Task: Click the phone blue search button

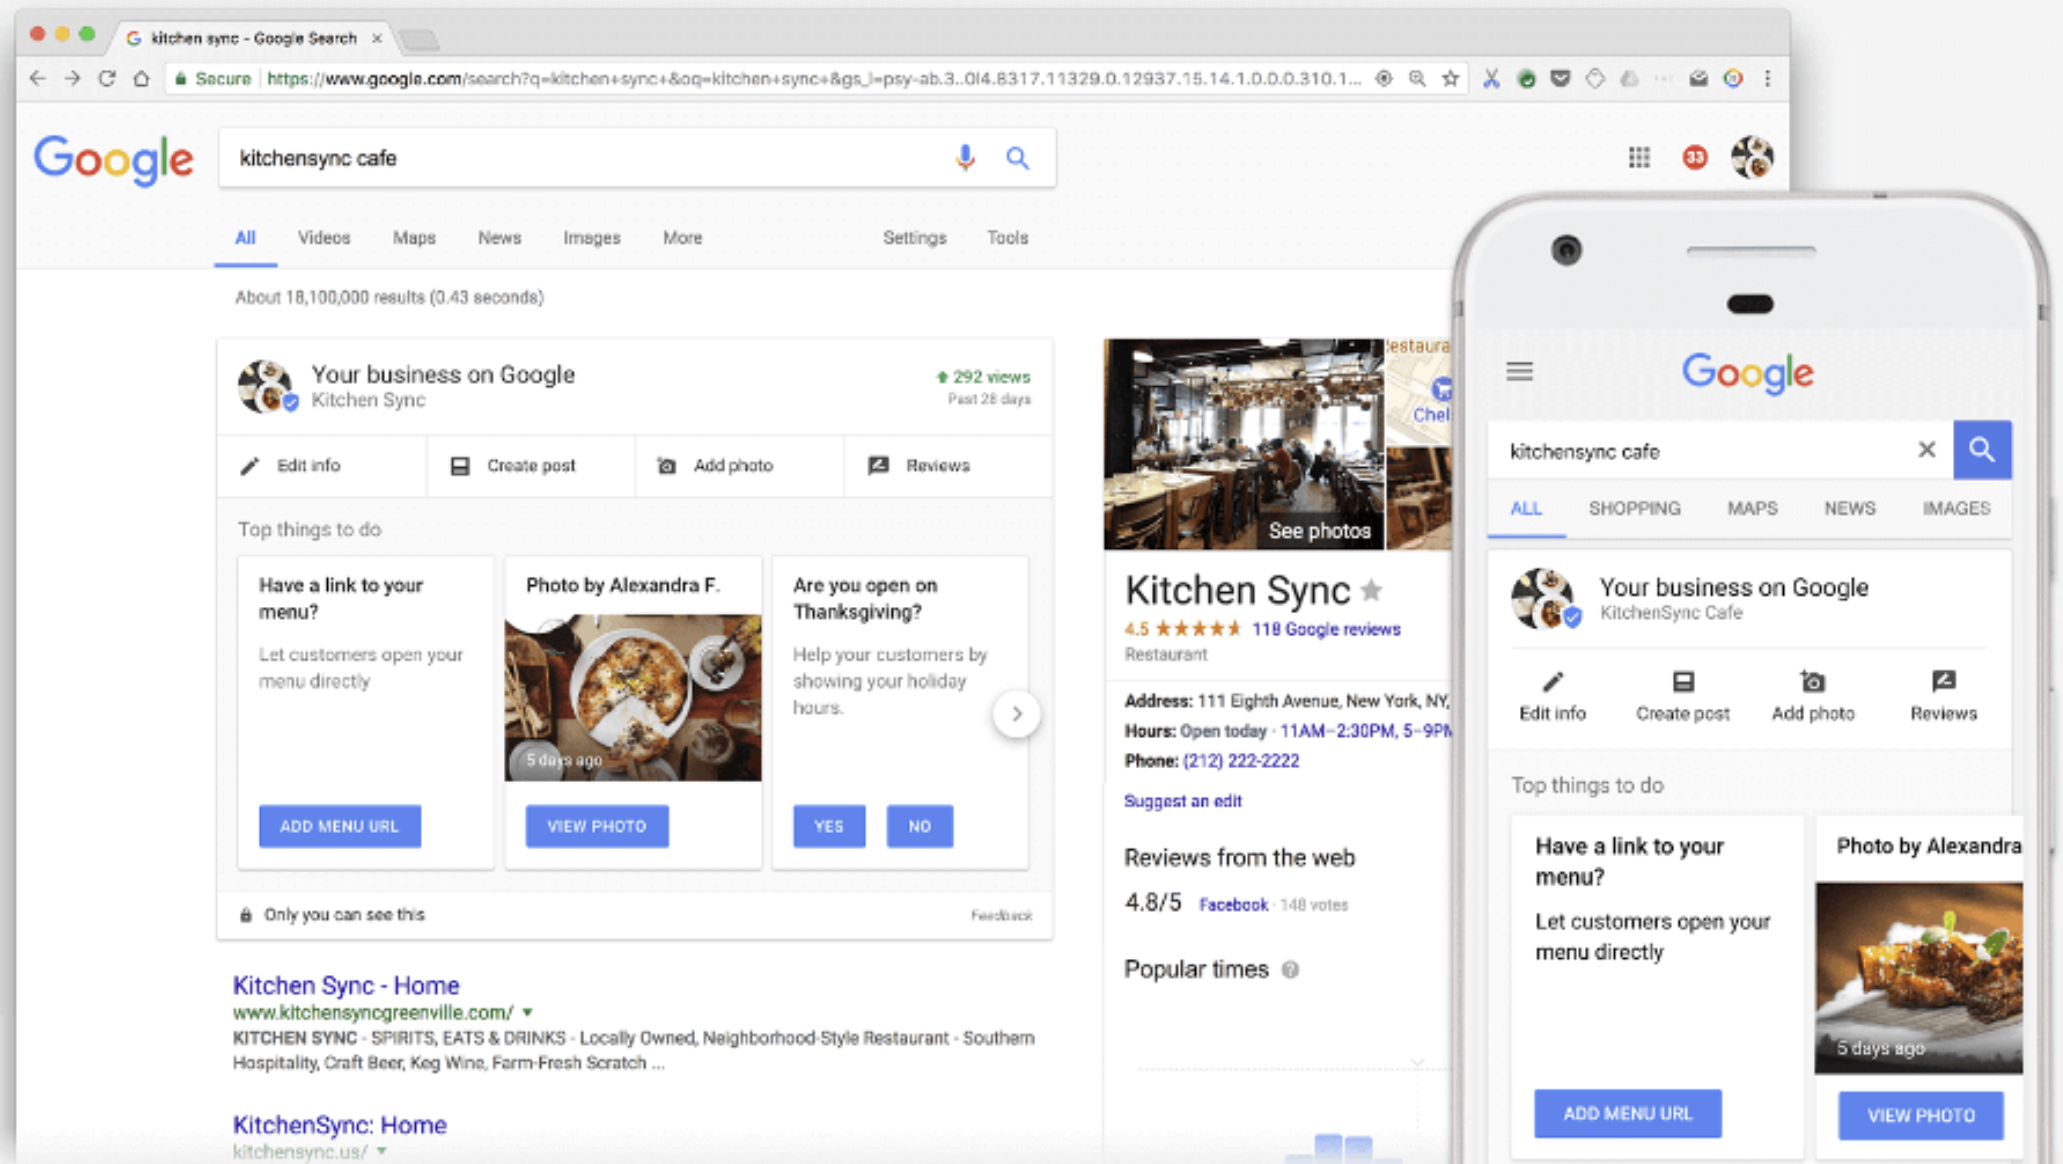Action: (x=1981, y=450)
